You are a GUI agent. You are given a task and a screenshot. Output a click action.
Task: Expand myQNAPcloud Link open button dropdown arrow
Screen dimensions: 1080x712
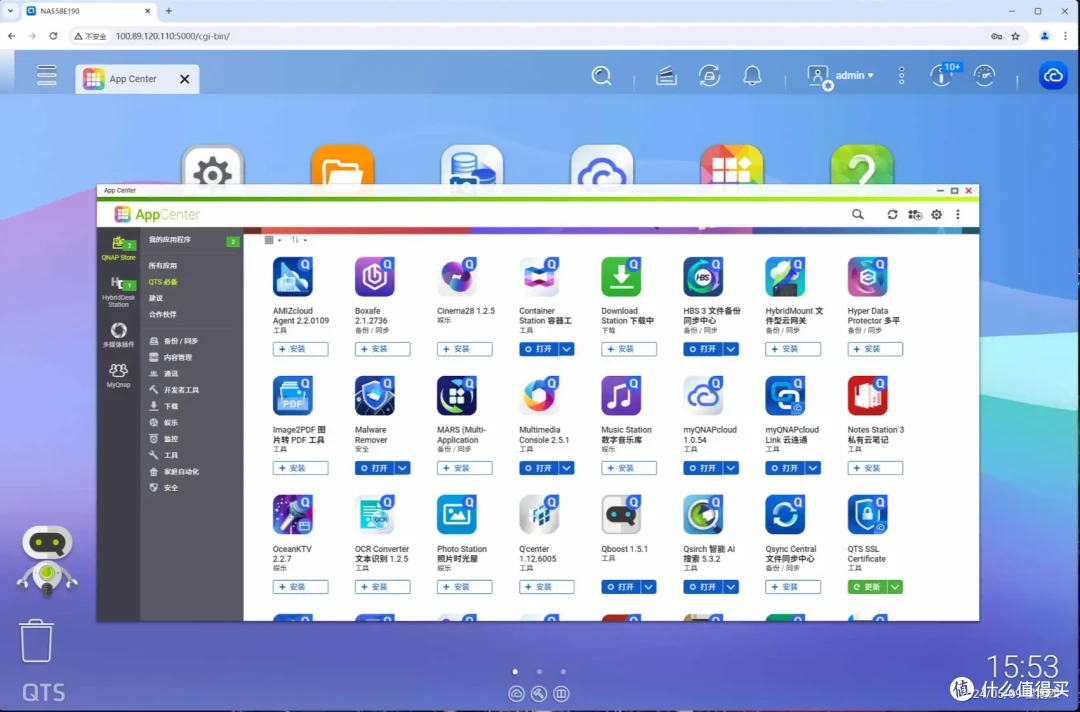813,468
